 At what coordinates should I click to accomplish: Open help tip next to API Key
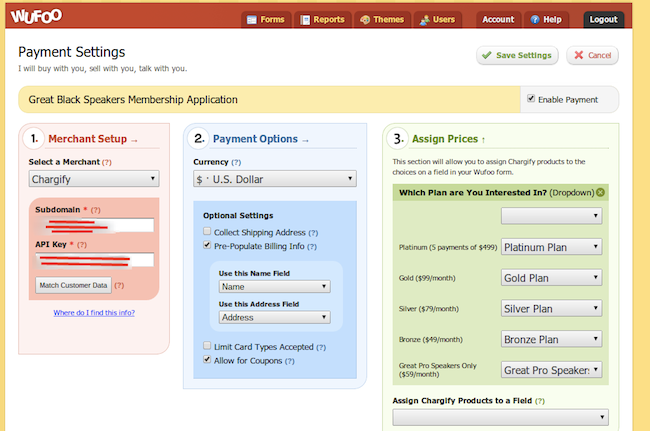(82, 245)
